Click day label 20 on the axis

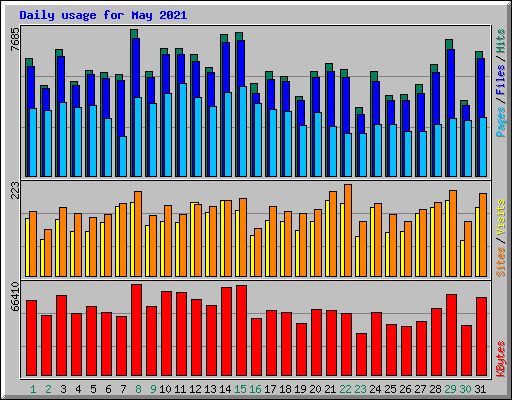[x=315, y=389]
